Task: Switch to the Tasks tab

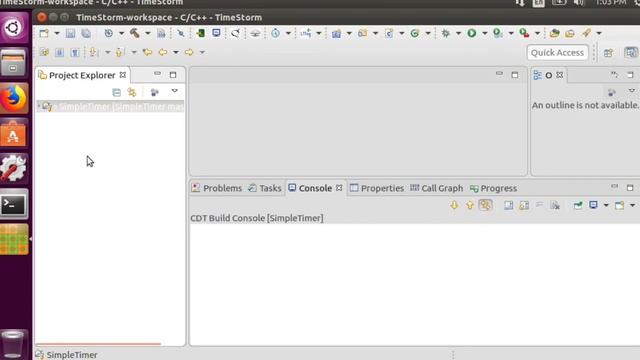Action: [x=264, y=188]
